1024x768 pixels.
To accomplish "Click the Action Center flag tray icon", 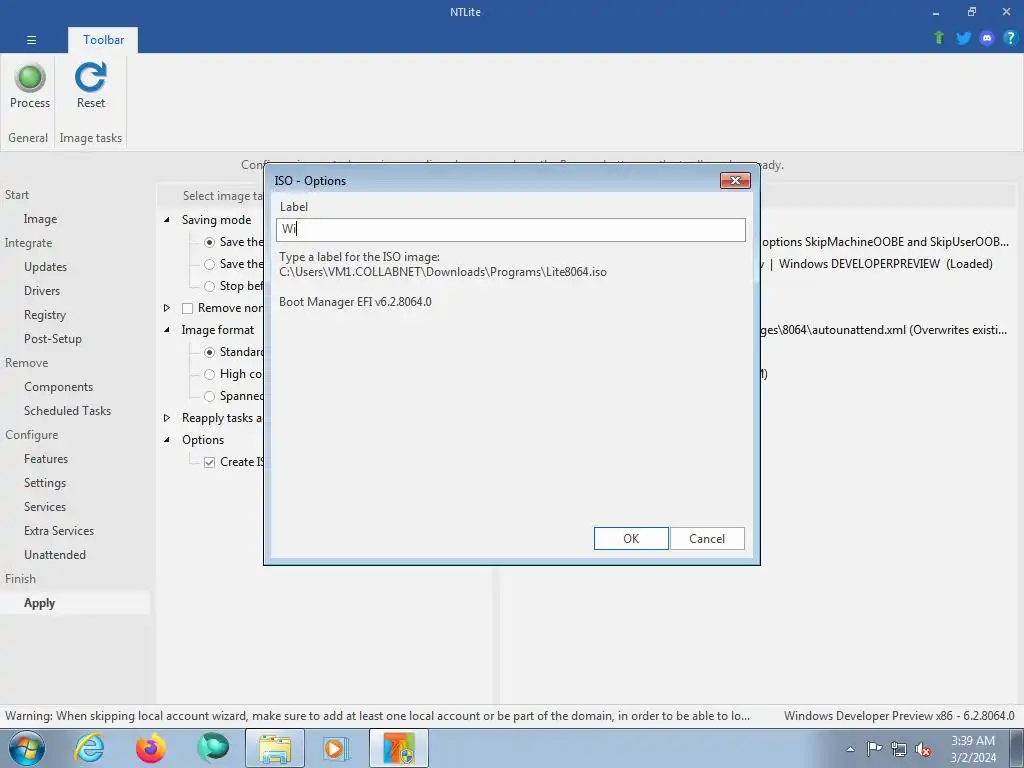I will [874, 749].
